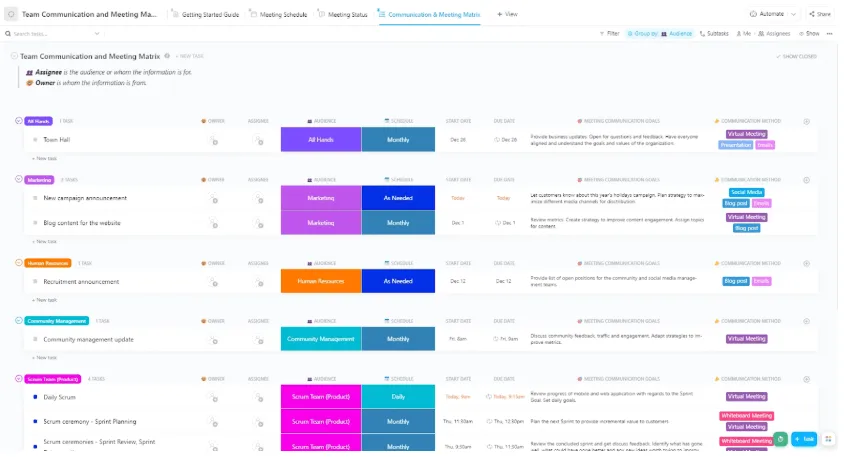Open the three-dot more options menu
846x457 pixels.
pyautogui.click(x=829, y=33)
